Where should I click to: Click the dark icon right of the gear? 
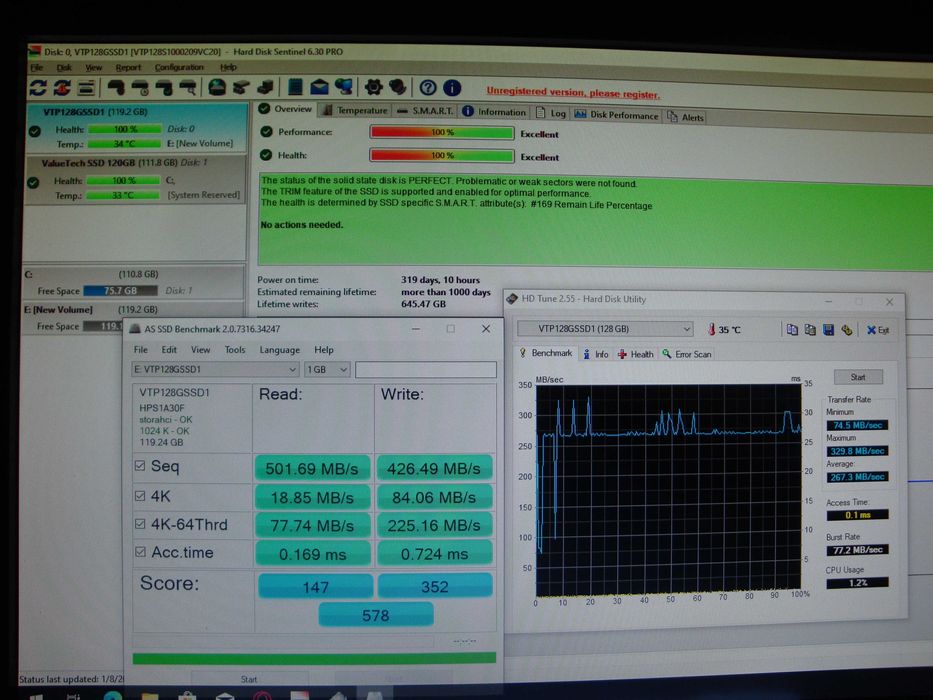coord(397,88)
